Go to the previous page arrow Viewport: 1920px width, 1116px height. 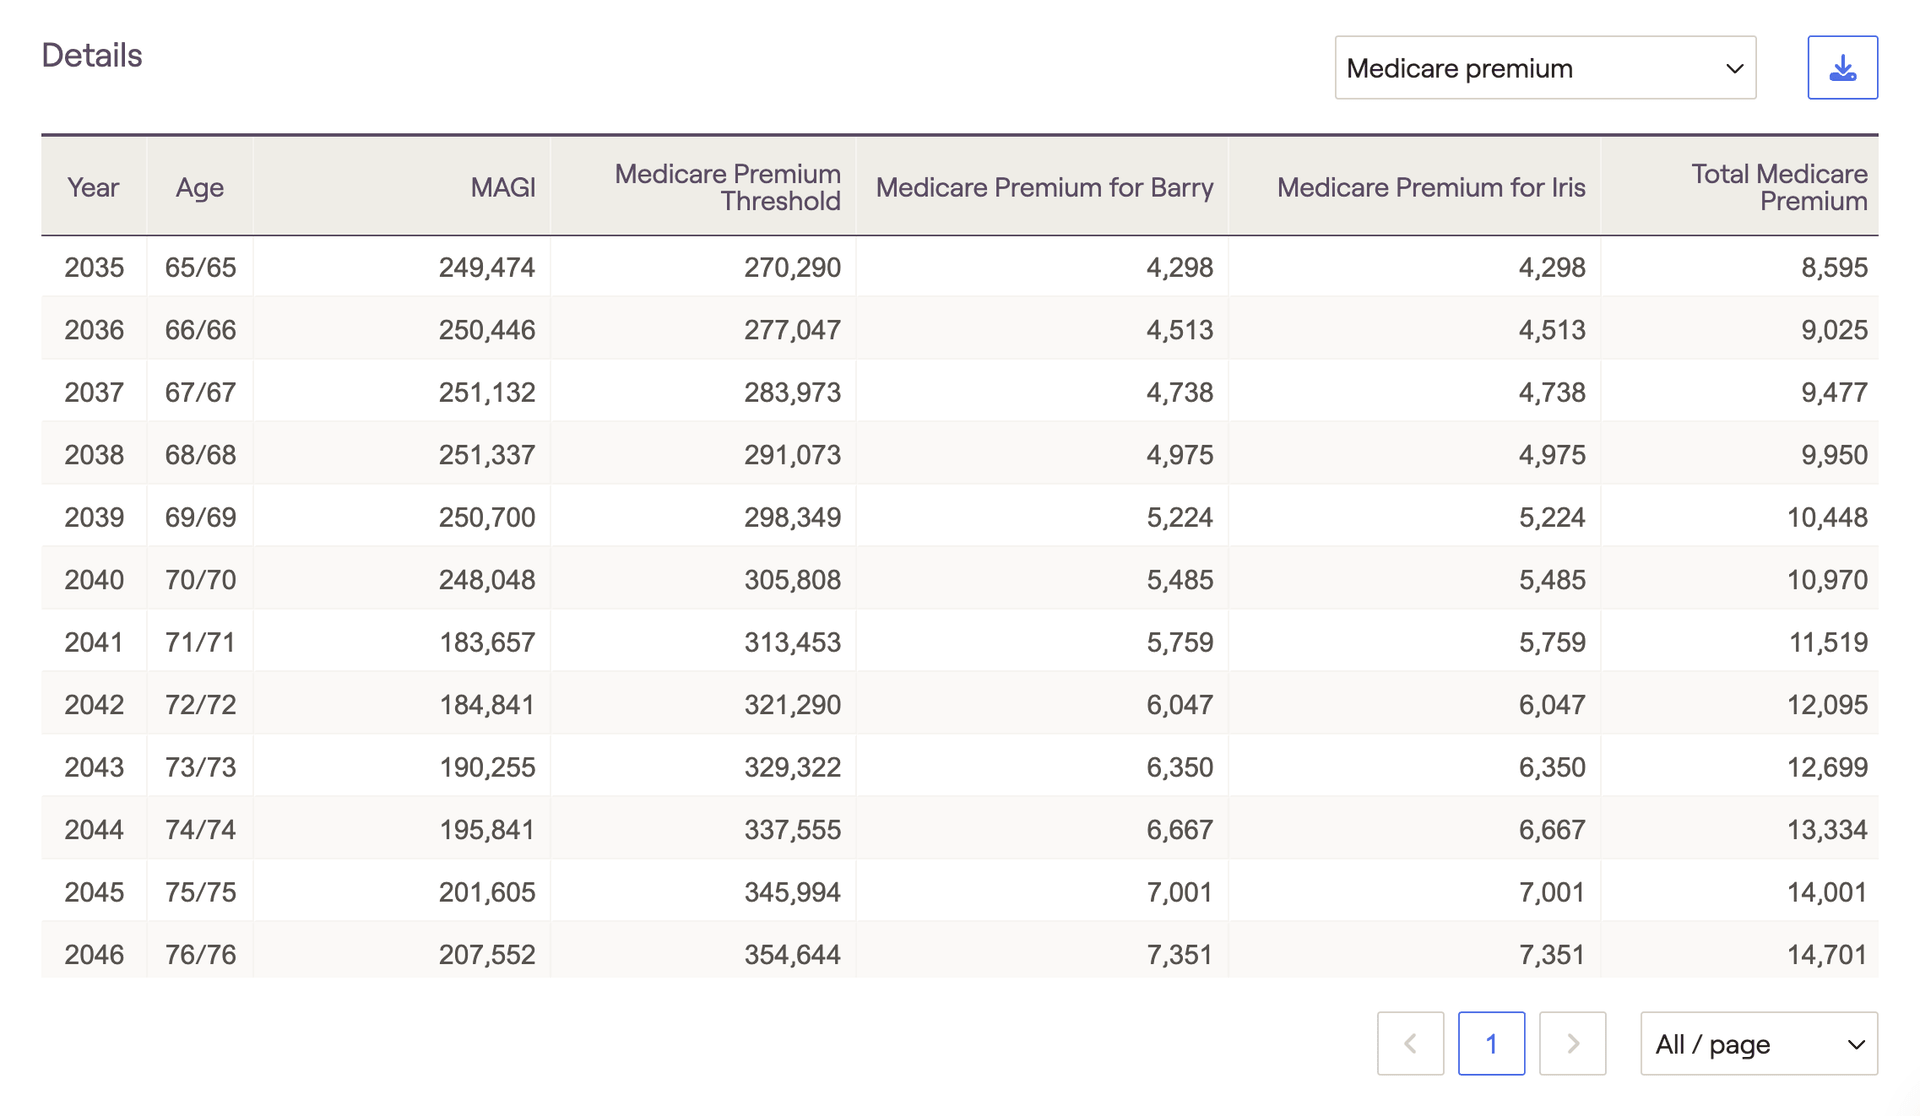pos(1410,1044)
